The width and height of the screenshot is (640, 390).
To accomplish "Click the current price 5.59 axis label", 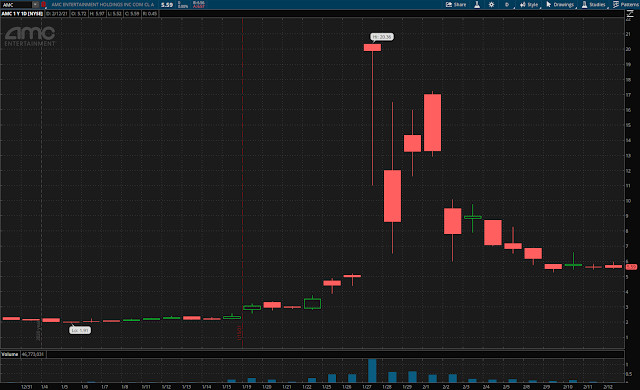I will coord(631,267).
